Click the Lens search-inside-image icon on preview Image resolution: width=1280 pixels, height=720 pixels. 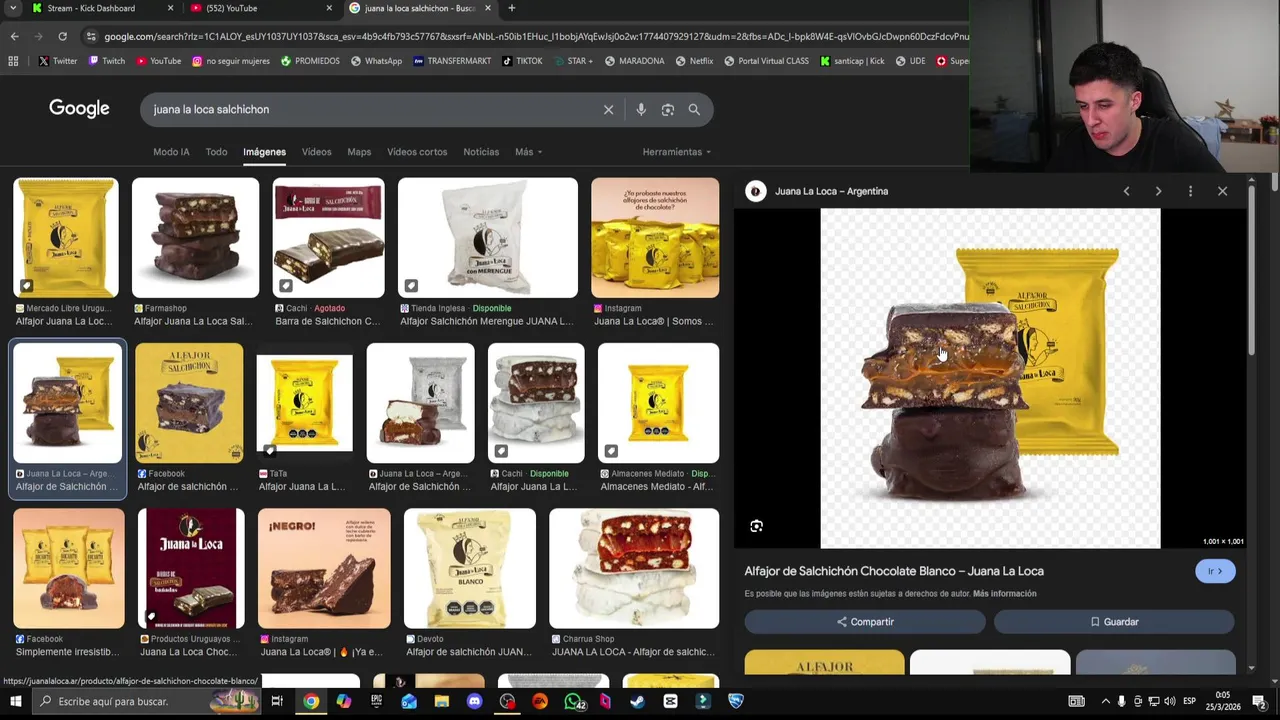point(756,526)
